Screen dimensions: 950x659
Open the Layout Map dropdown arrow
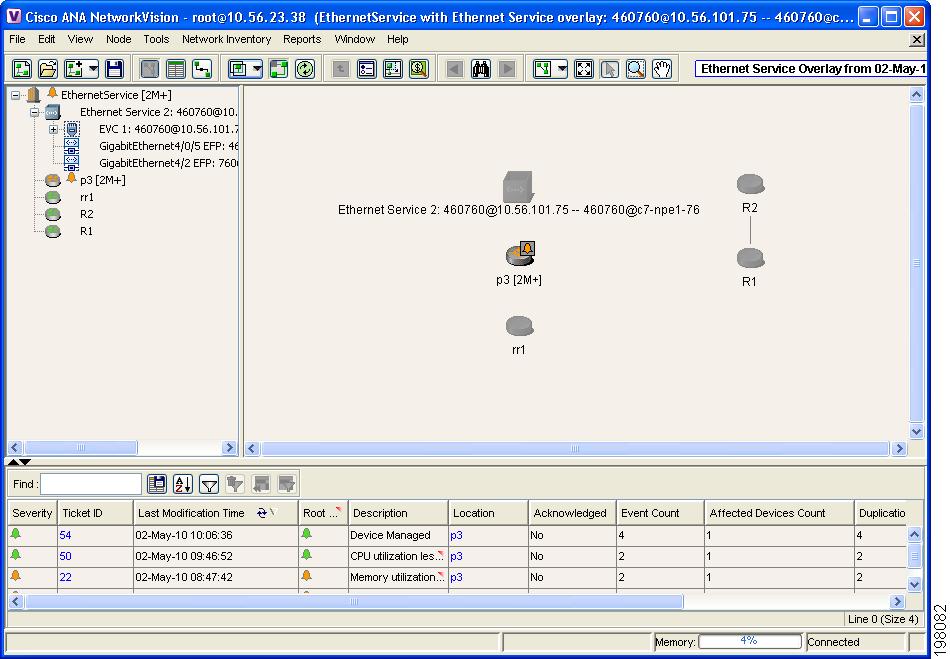pos(562,68)
